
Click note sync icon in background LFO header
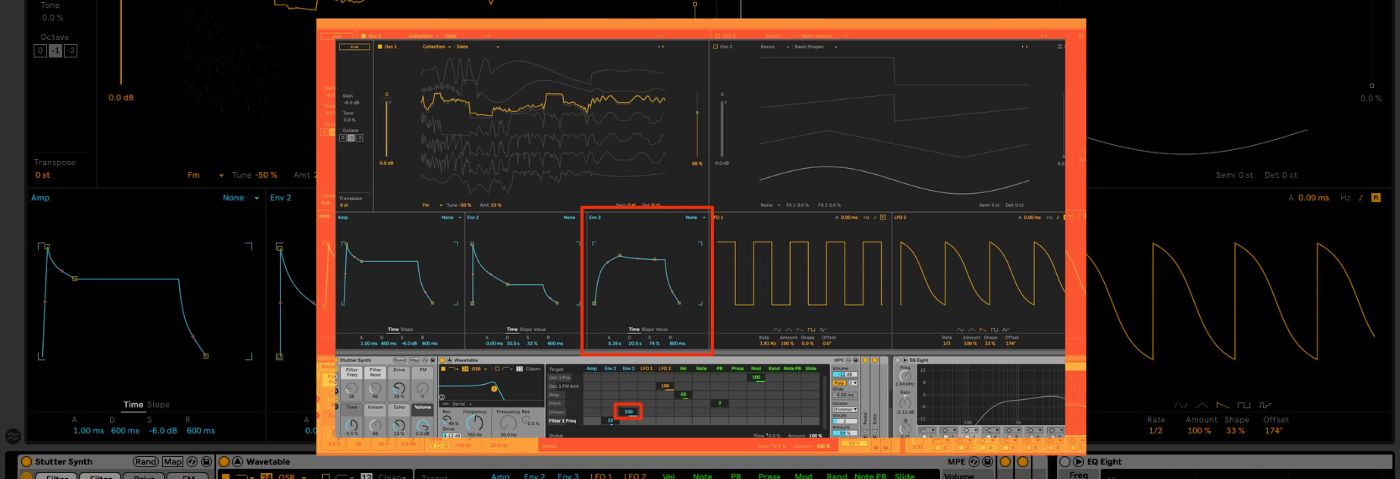[1362, 198]
